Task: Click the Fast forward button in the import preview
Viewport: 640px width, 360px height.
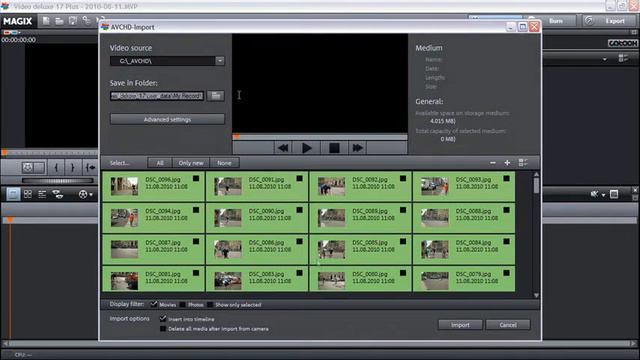Action: (x=358, y=148)
